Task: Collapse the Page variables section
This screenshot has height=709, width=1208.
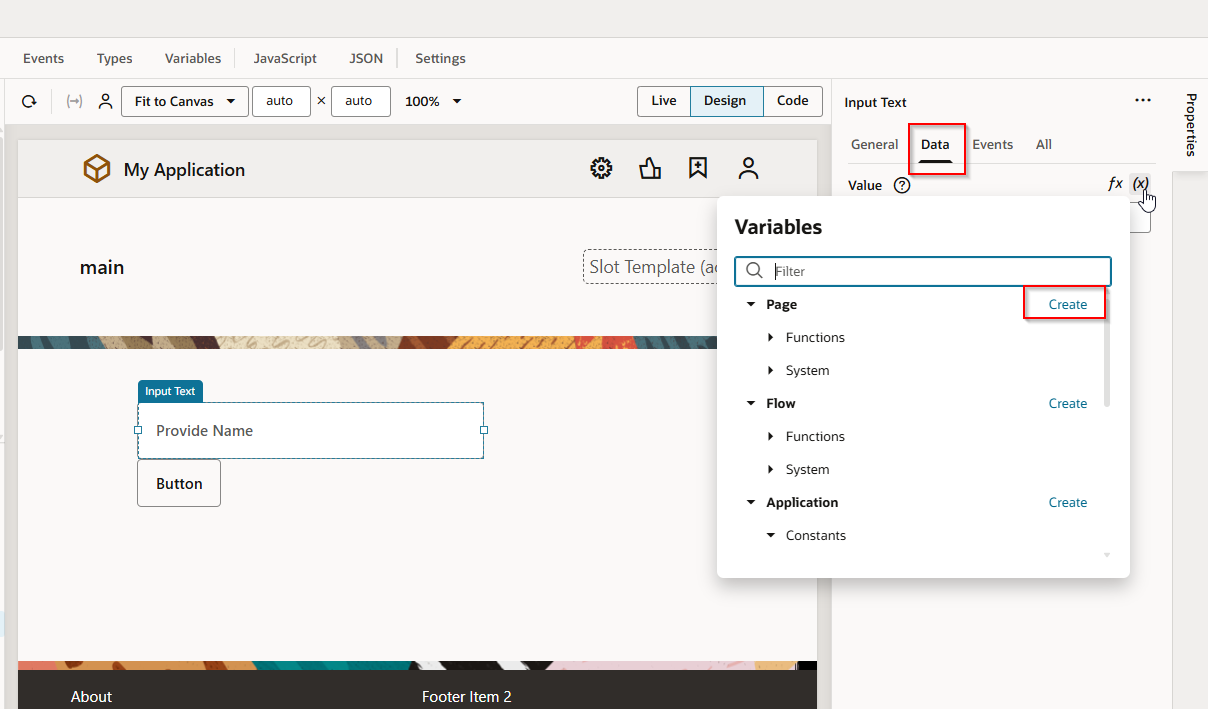Action: tap(752, 304)
